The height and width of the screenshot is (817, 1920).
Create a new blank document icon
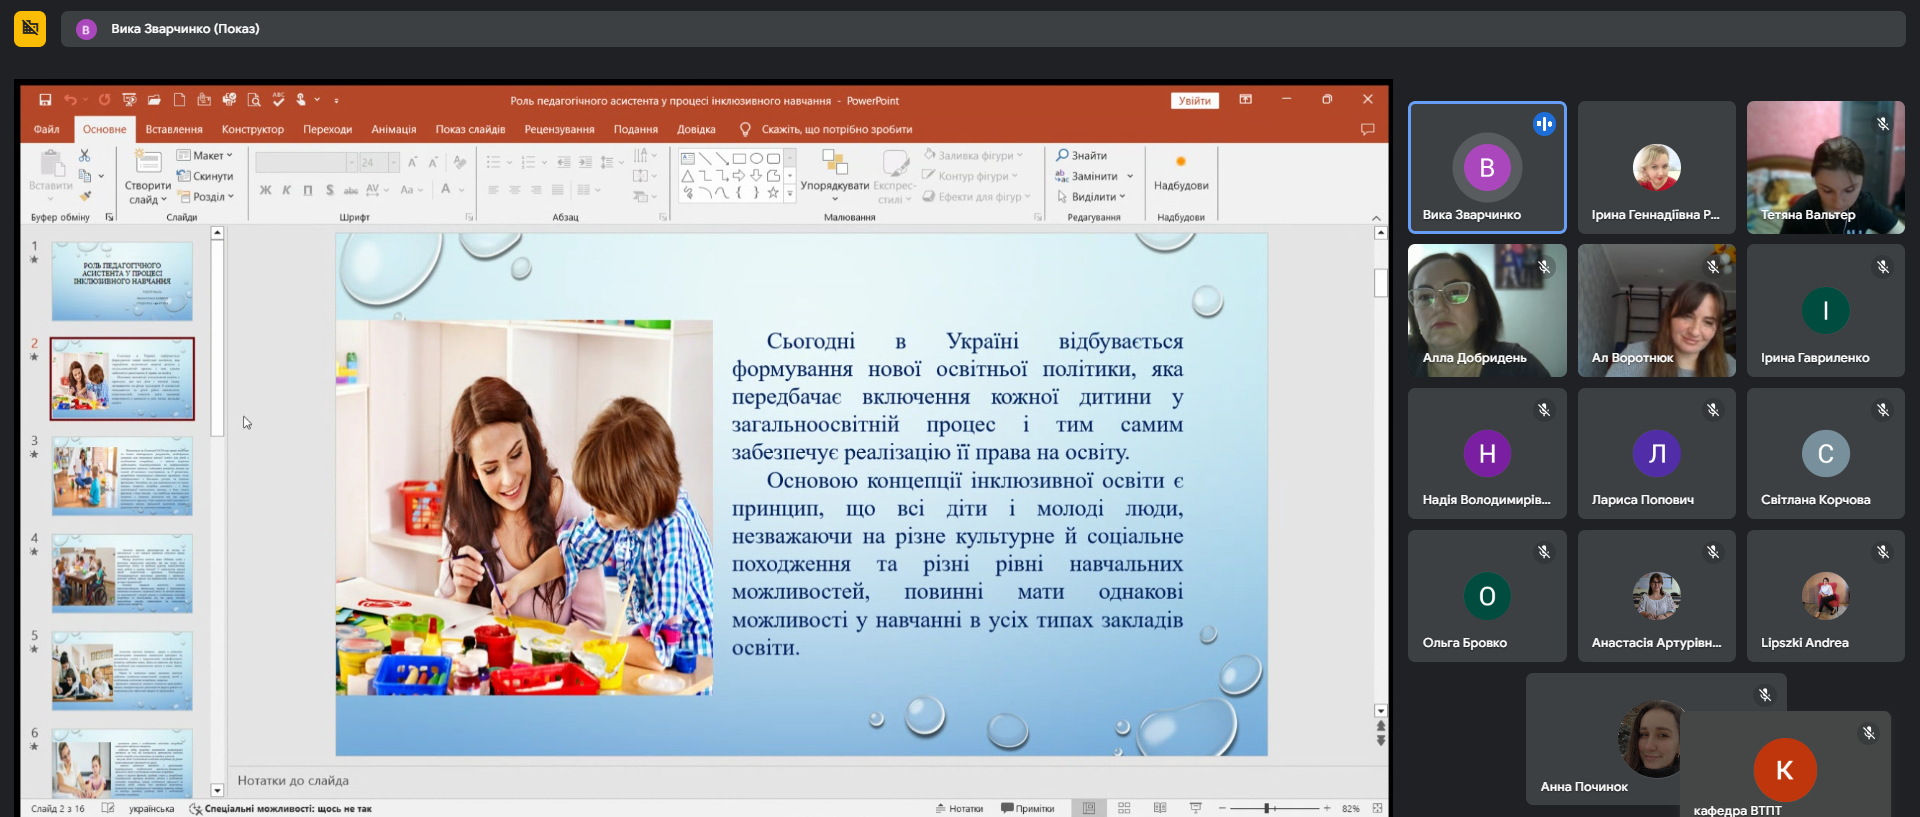point(179,100)
